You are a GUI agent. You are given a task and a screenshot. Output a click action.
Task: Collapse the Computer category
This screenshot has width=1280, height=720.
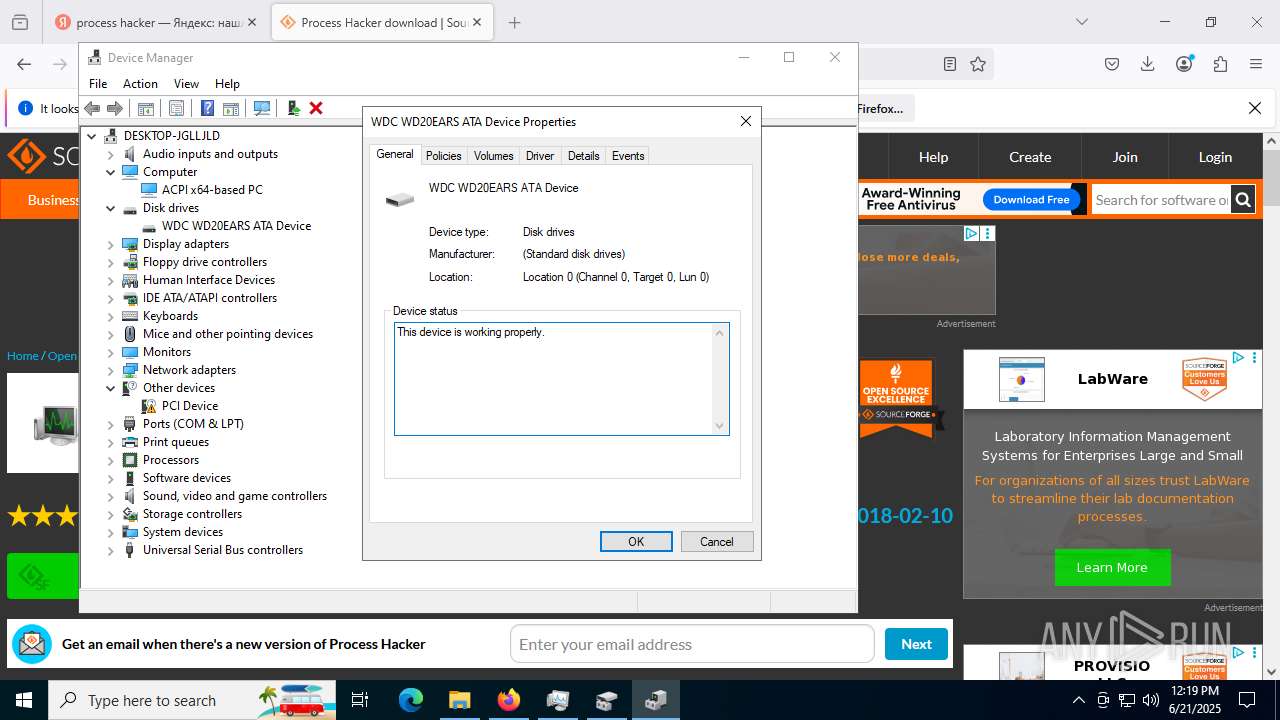pyautogui.click(x=111, y=172)
